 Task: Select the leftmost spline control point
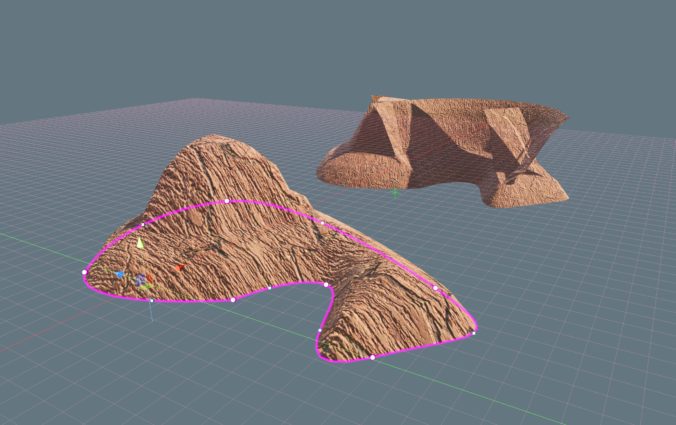pyautogui.click(x=84, y=271)
